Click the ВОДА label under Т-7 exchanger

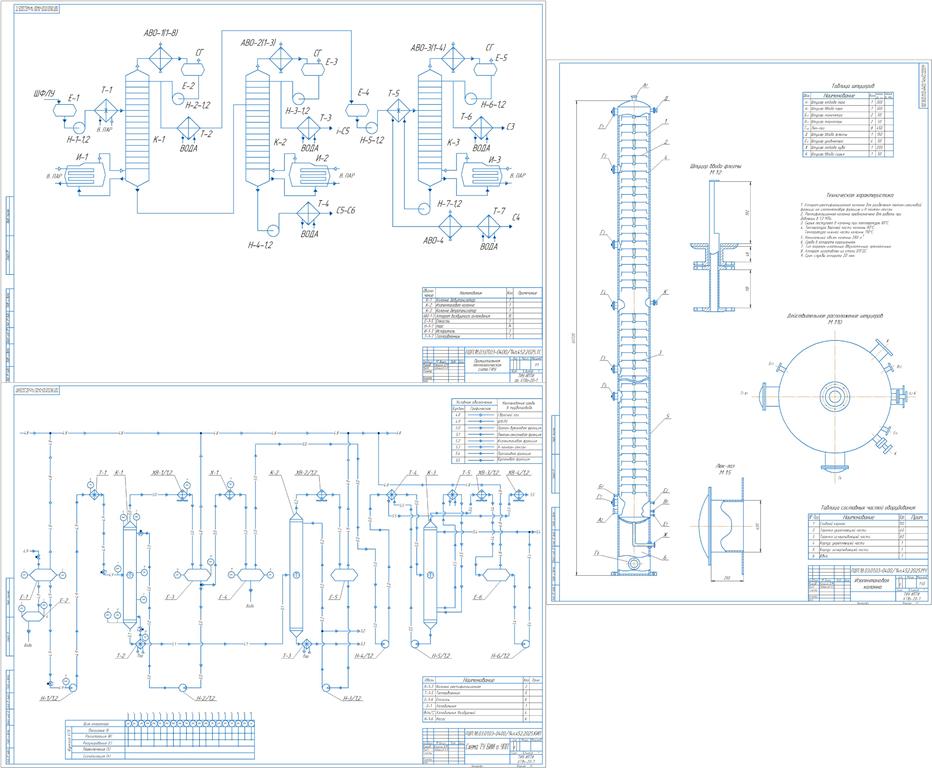pyautogui.click(x=489, y=246)
